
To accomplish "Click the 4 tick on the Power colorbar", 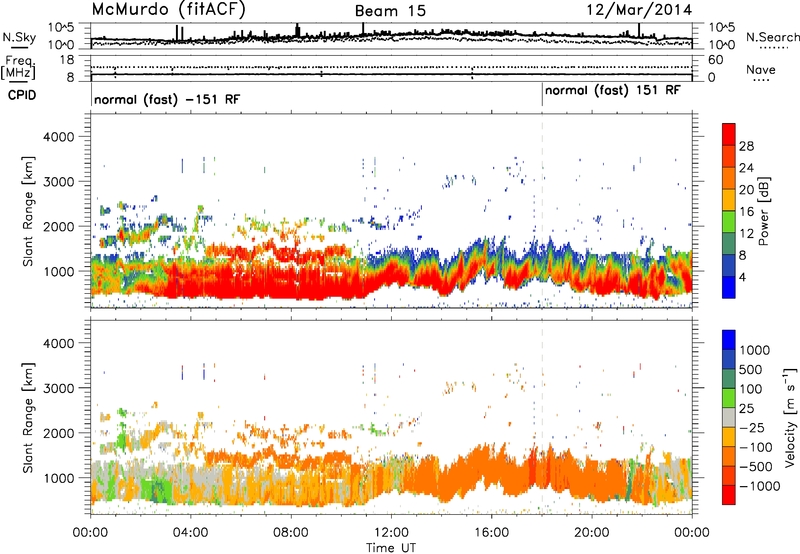I will point(742,278).
